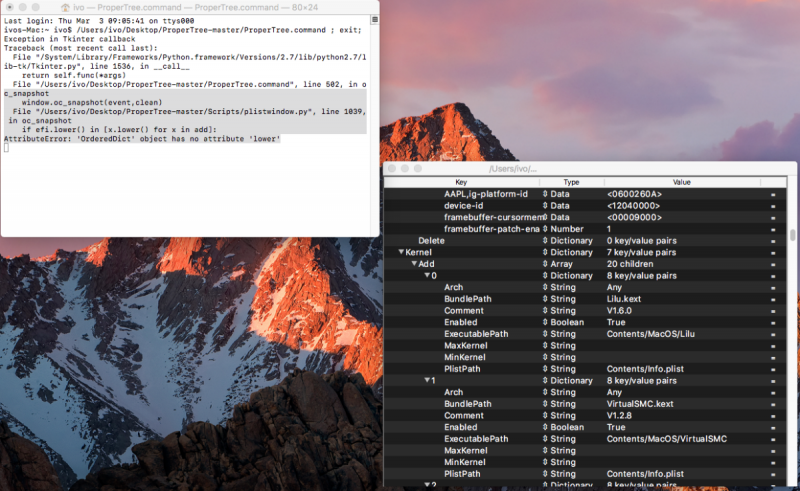Screen dimensions: 800x491
Task: Click the Value column header
Action: click(681, 182)
